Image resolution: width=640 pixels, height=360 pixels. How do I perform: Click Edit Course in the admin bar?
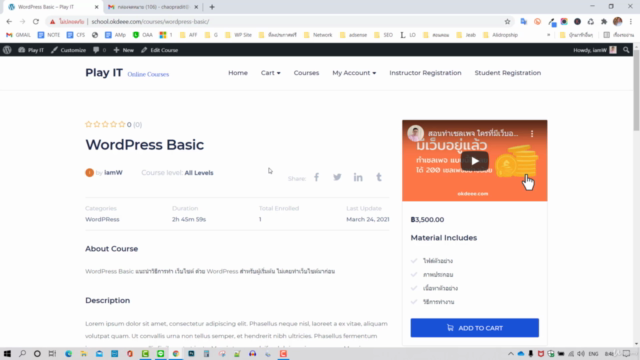(x=160, y=50)
